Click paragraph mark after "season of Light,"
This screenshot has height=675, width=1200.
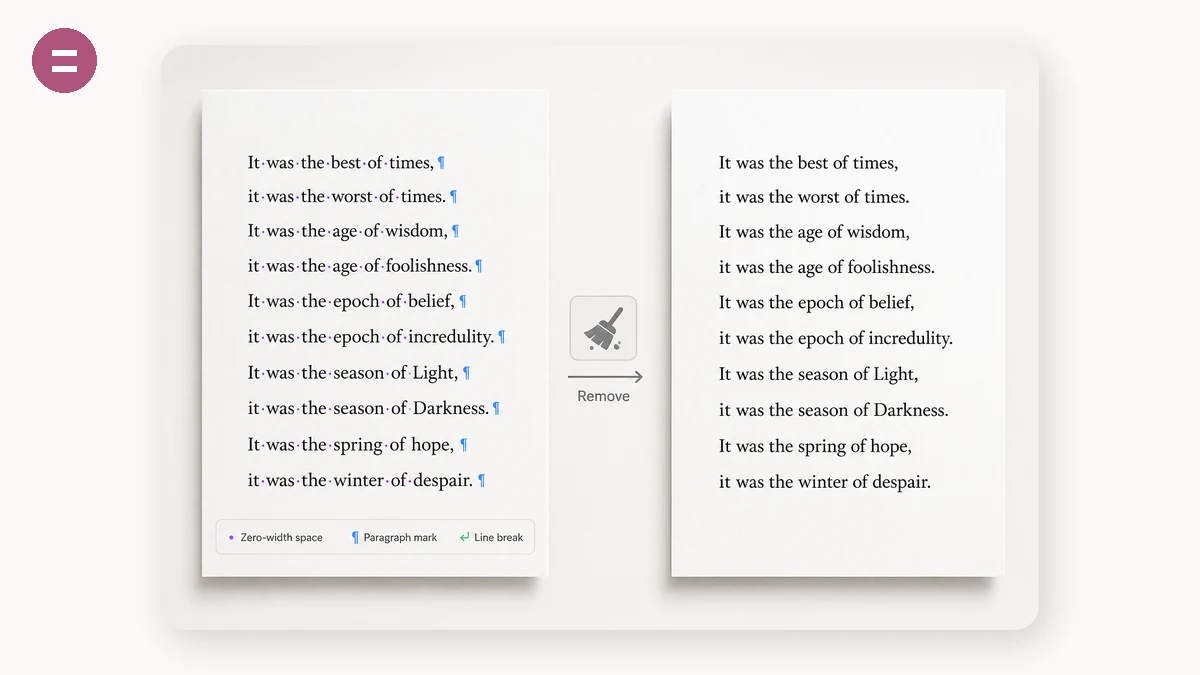pyautogui.click(x=466, y=373)
